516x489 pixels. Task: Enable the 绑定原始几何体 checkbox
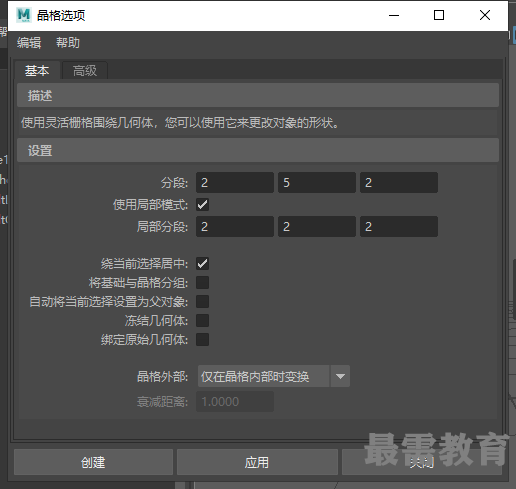pyautogui.click(x=202, y=340)
